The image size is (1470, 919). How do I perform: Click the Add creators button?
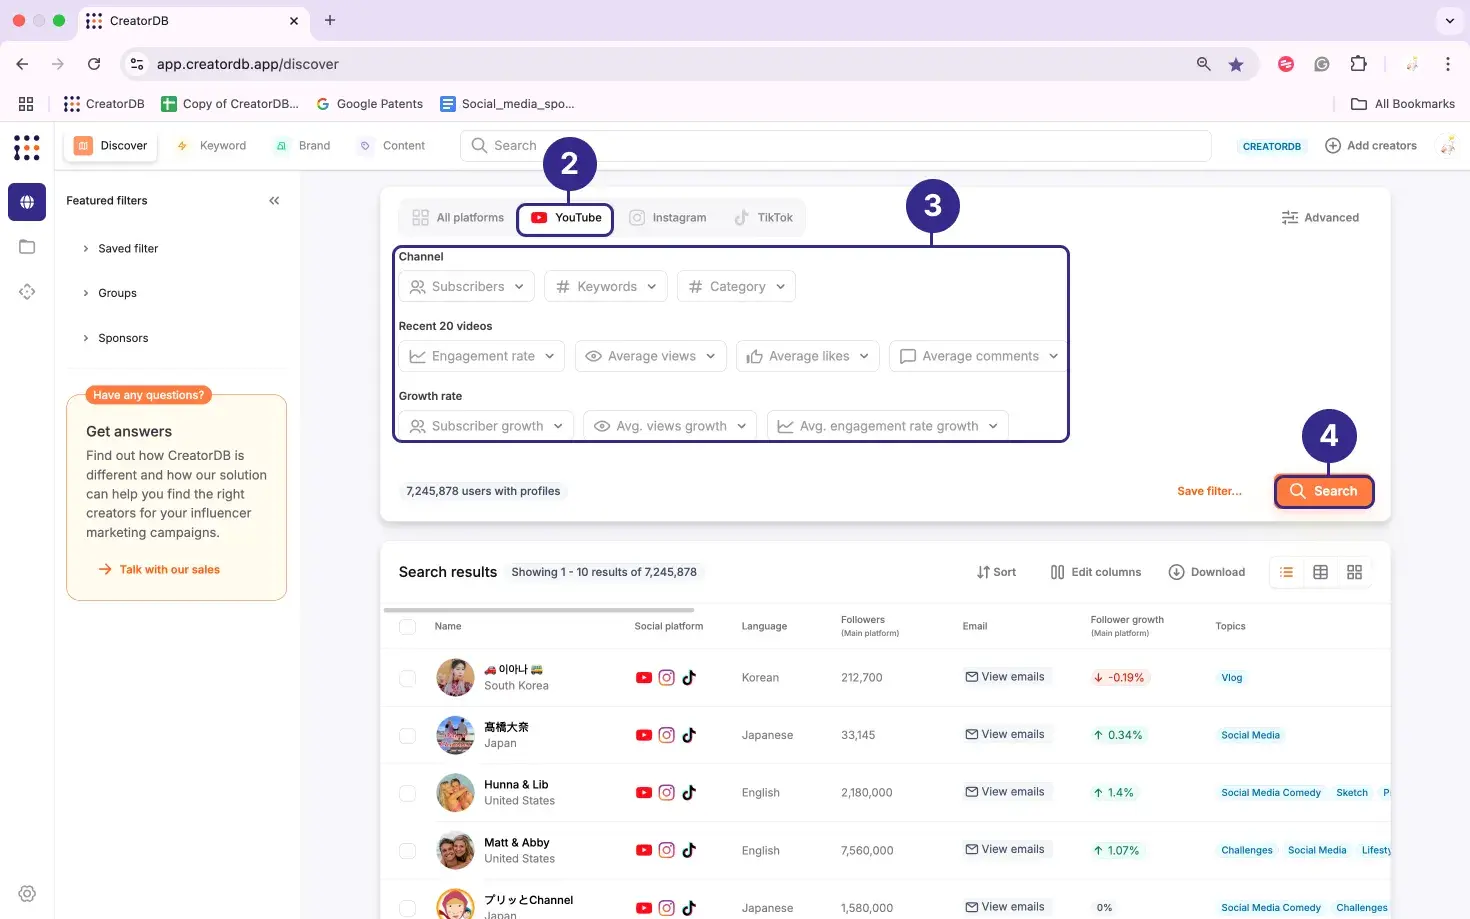coord(1370,146)
